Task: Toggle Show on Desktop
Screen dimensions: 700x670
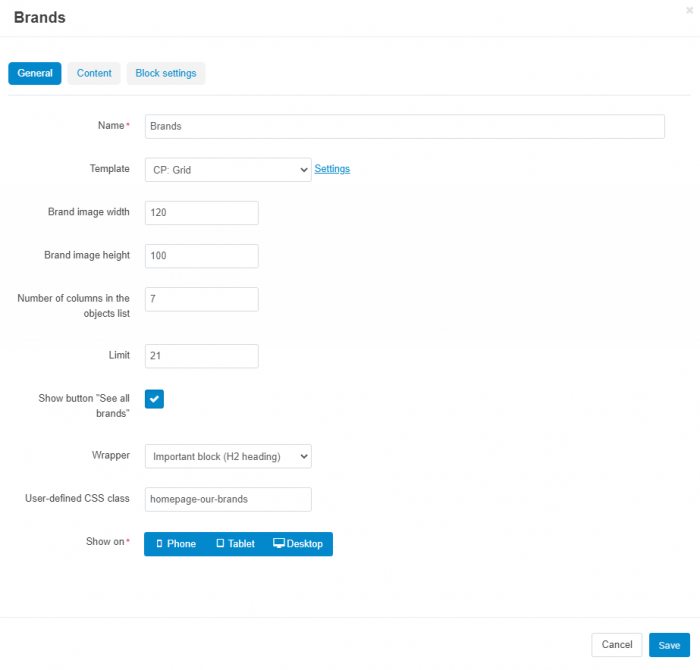Action: pos(298,544)
